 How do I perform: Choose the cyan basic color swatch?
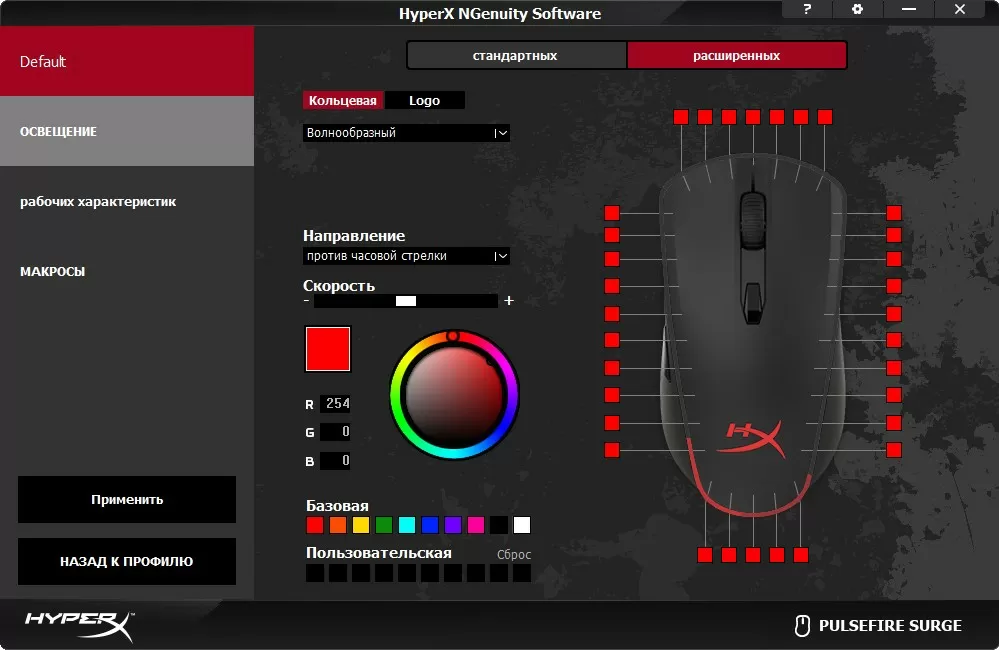tap(406, 524)
